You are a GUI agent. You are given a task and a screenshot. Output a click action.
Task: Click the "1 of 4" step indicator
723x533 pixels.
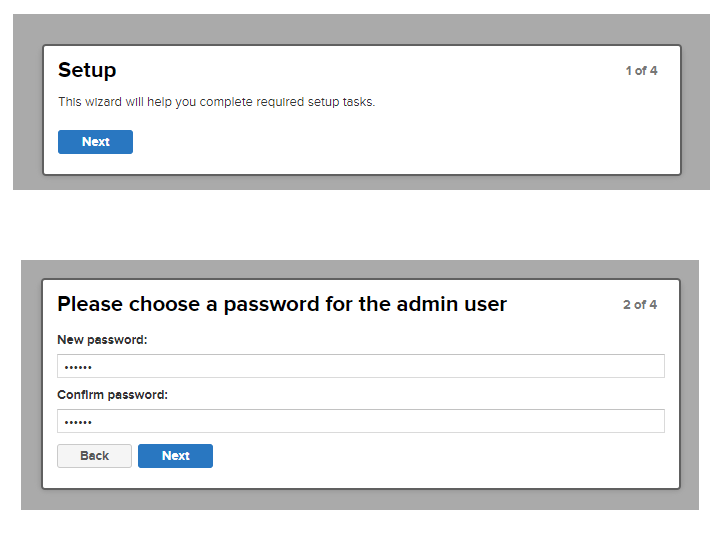tap(641, 71)
